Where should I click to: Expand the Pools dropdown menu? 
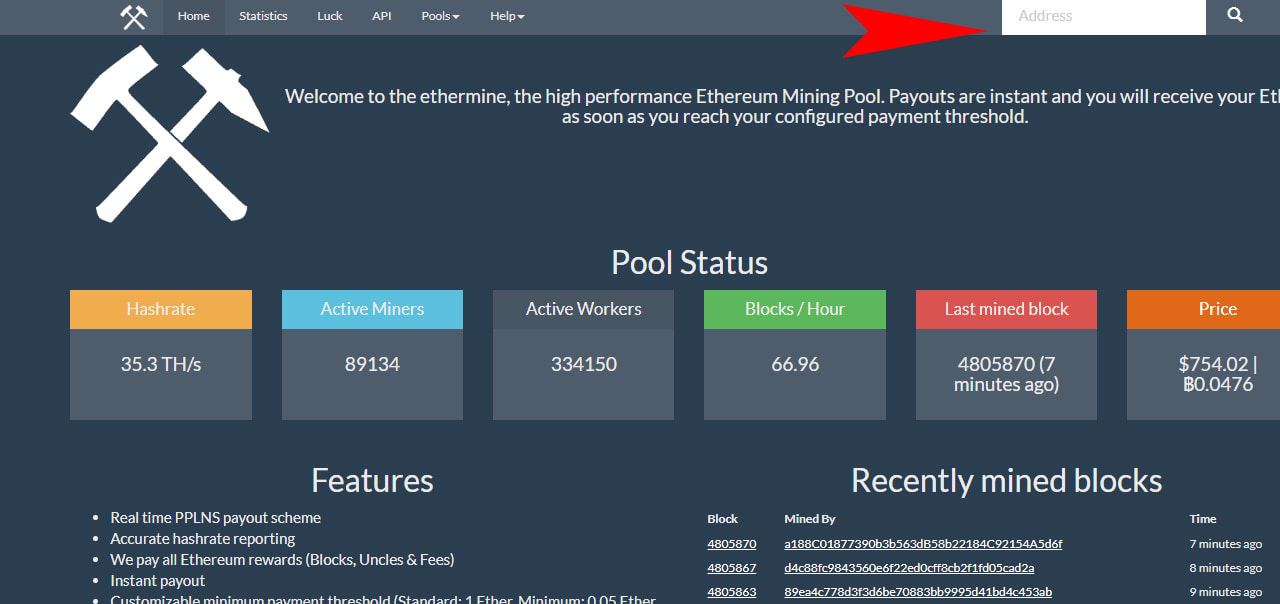point(440,16)
